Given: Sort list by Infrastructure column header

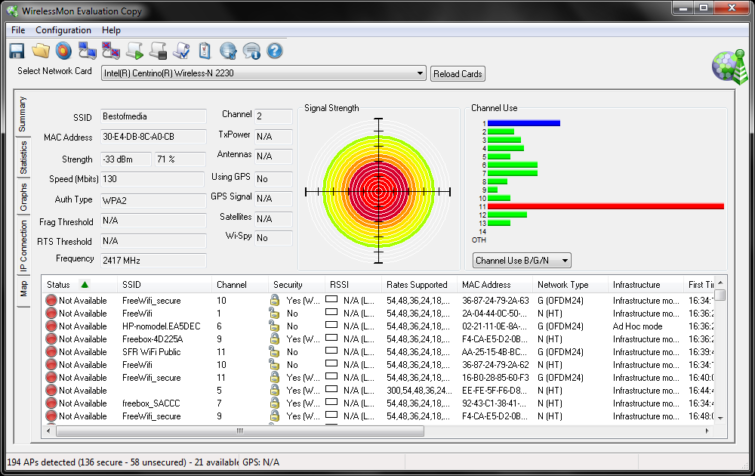Looking at the screenshot, I should point(645,284).
